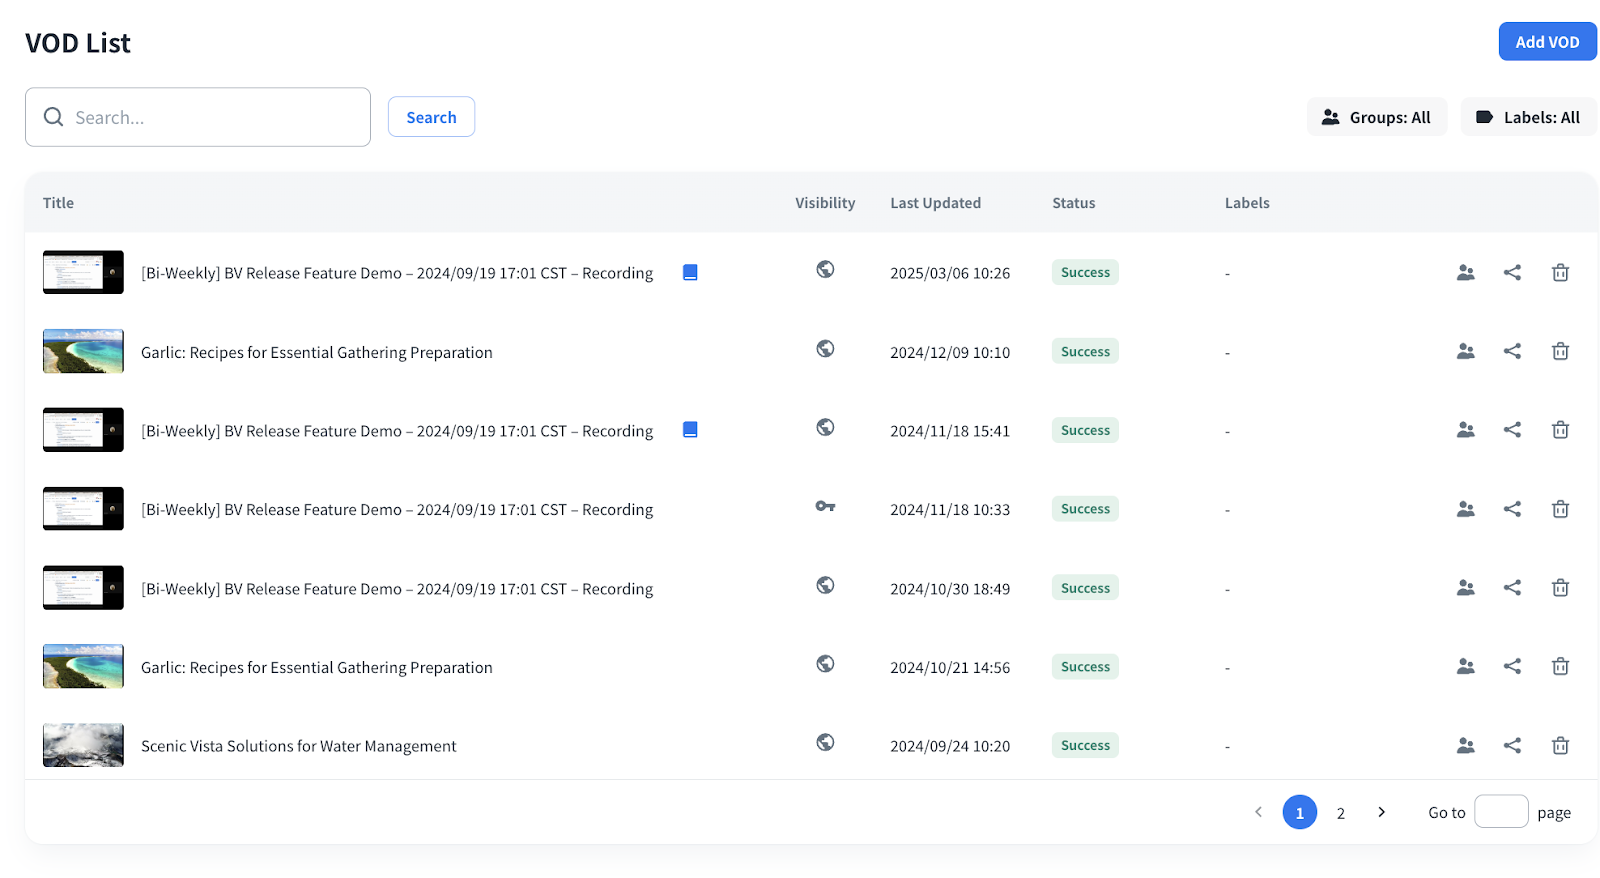Screen dimensions: 1600x878
Task: Focus the Go to page number box
Action: click(1500, 812)
